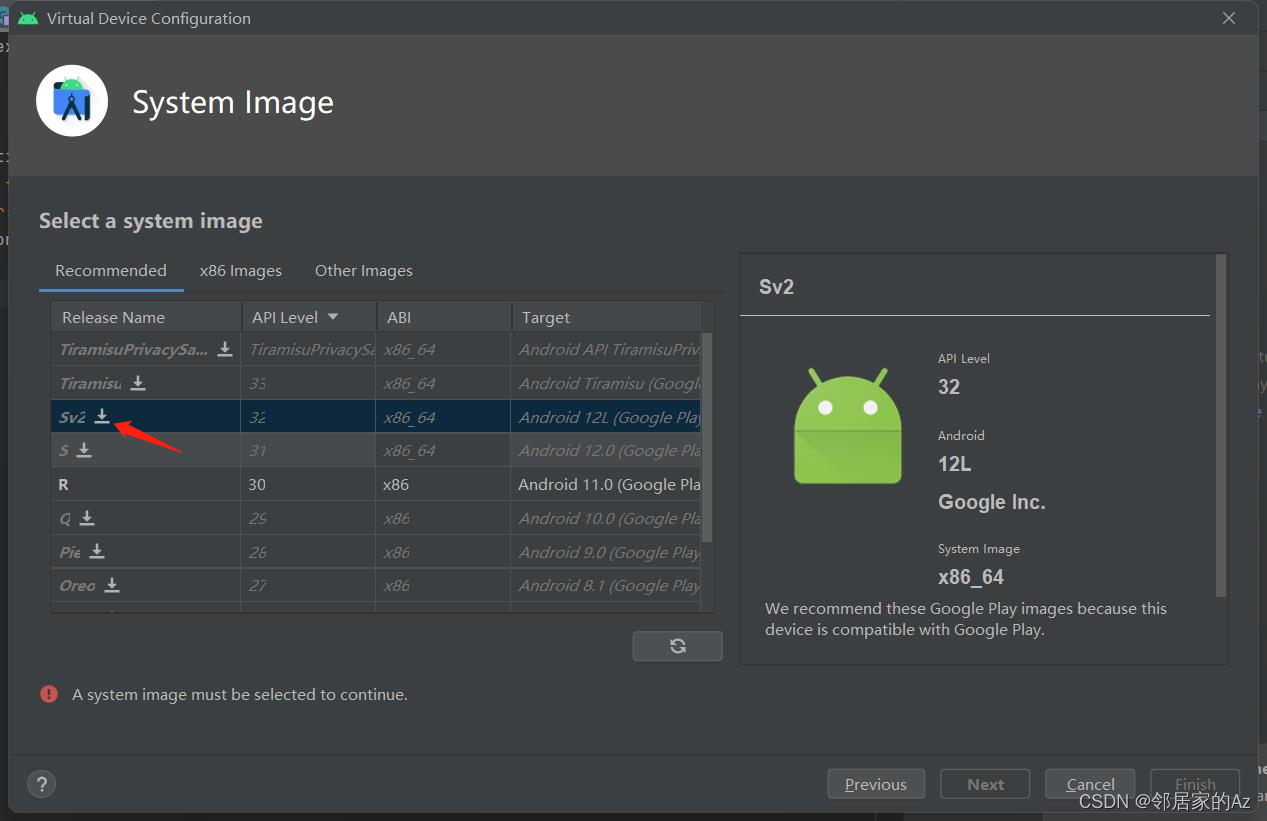Click API level 29 cell in Q row

(308, 518)
